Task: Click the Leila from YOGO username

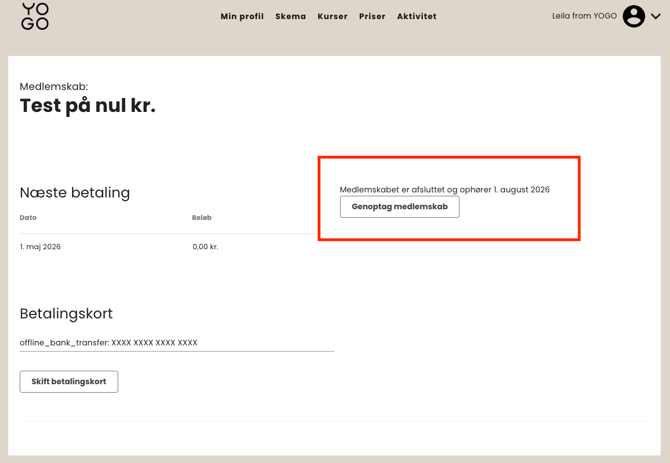Action: tap(584, 16)
